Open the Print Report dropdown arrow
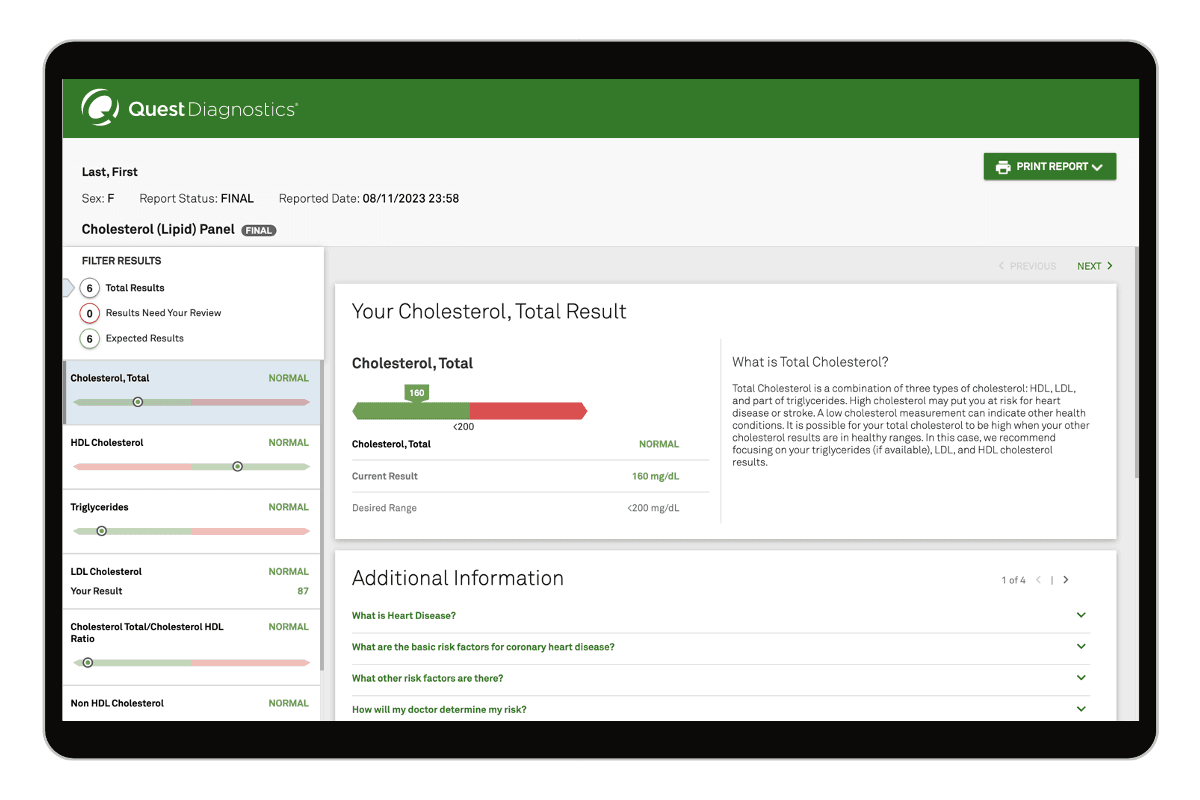Viewport: 1200px width, 800px height. [1097, 168]
